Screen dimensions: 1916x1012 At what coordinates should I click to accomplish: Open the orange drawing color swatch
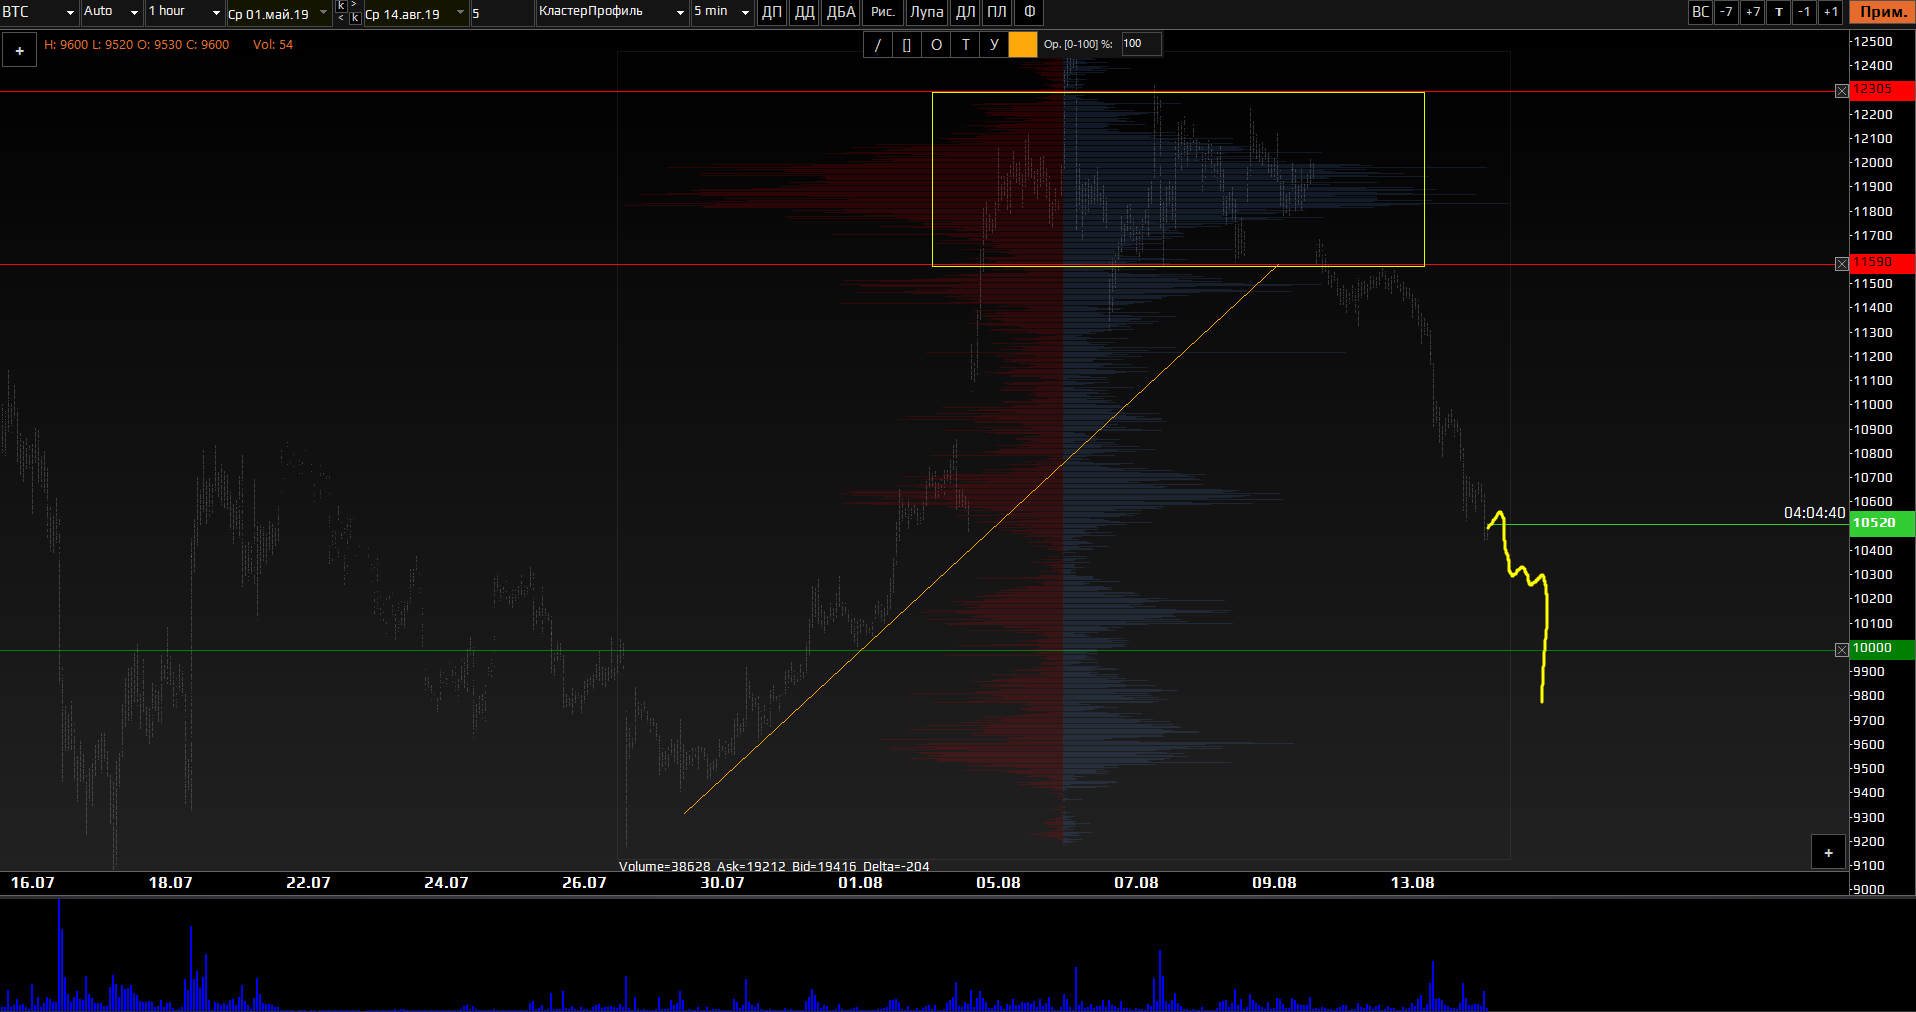click(1022, 45)
